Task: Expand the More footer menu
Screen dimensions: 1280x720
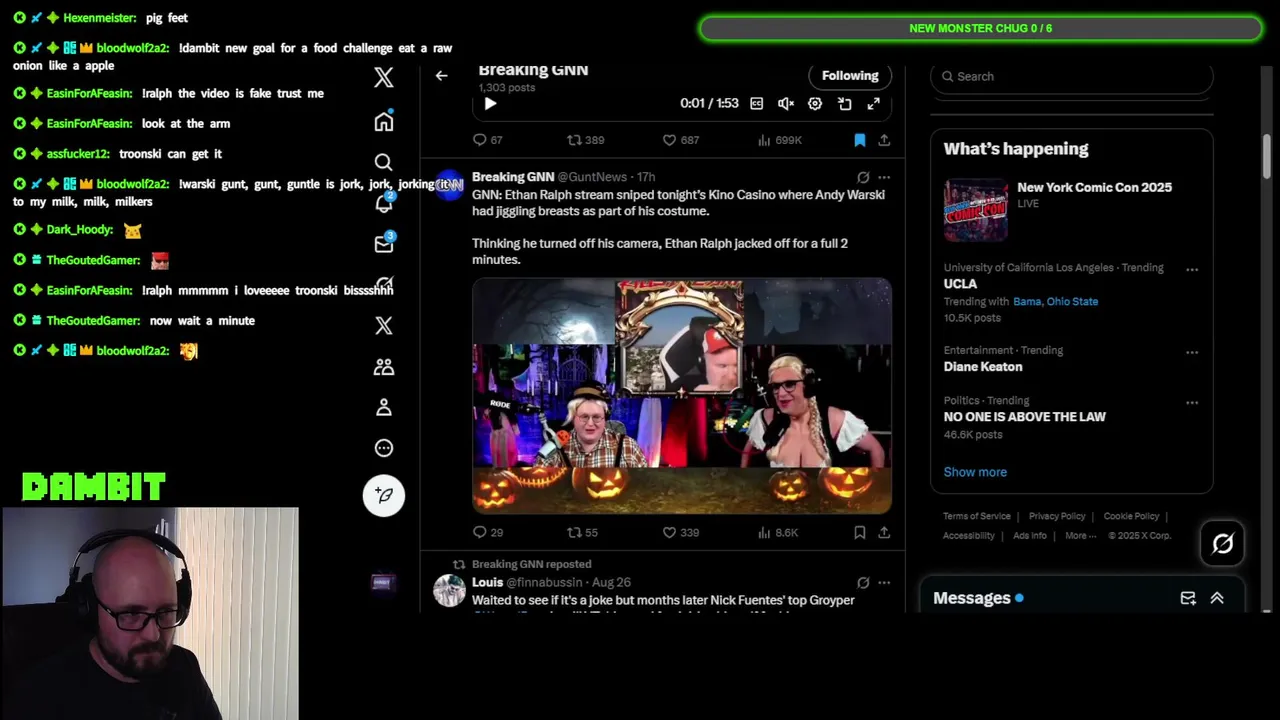Action: coord(1079,536)
